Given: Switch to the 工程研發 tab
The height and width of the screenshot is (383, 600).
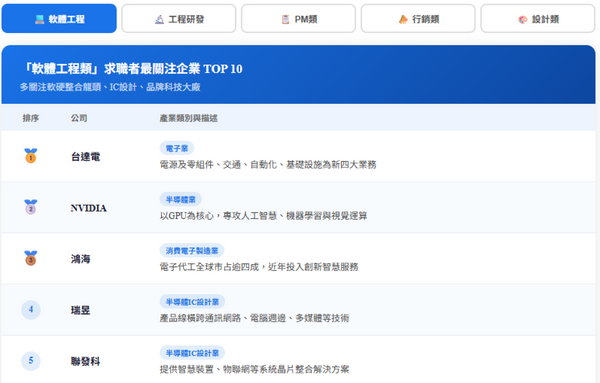Looking at the screenshot, I should pyautogui.click(x=179, y=19).
